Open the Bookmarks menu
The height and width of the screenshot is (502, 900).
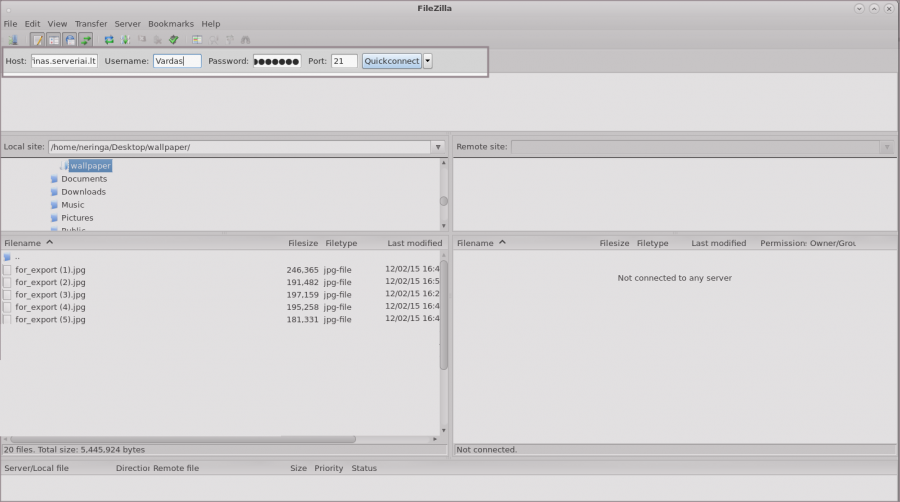pos(170,24)
